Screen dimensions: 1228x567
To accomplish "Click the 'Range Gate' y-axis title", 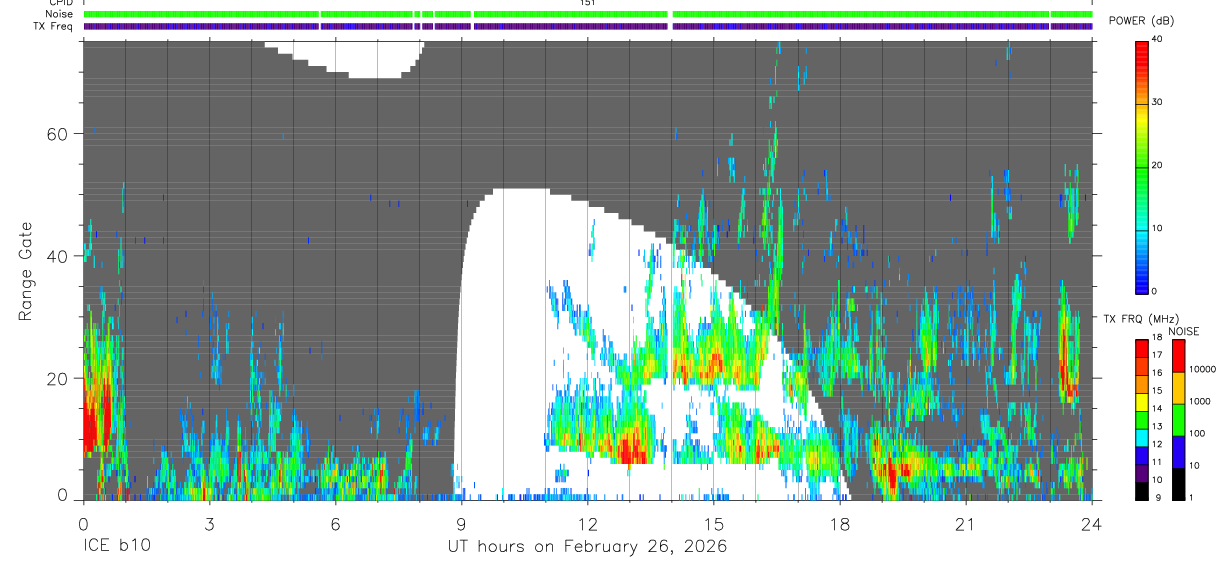I will (25, 271).
